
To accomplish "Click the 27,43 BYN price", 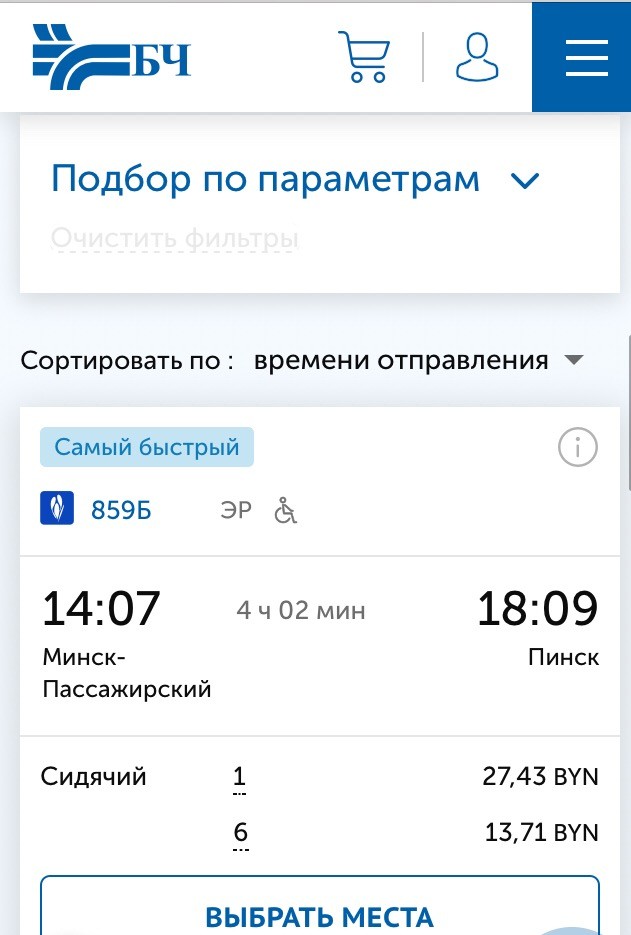I will tap(540, 777).
